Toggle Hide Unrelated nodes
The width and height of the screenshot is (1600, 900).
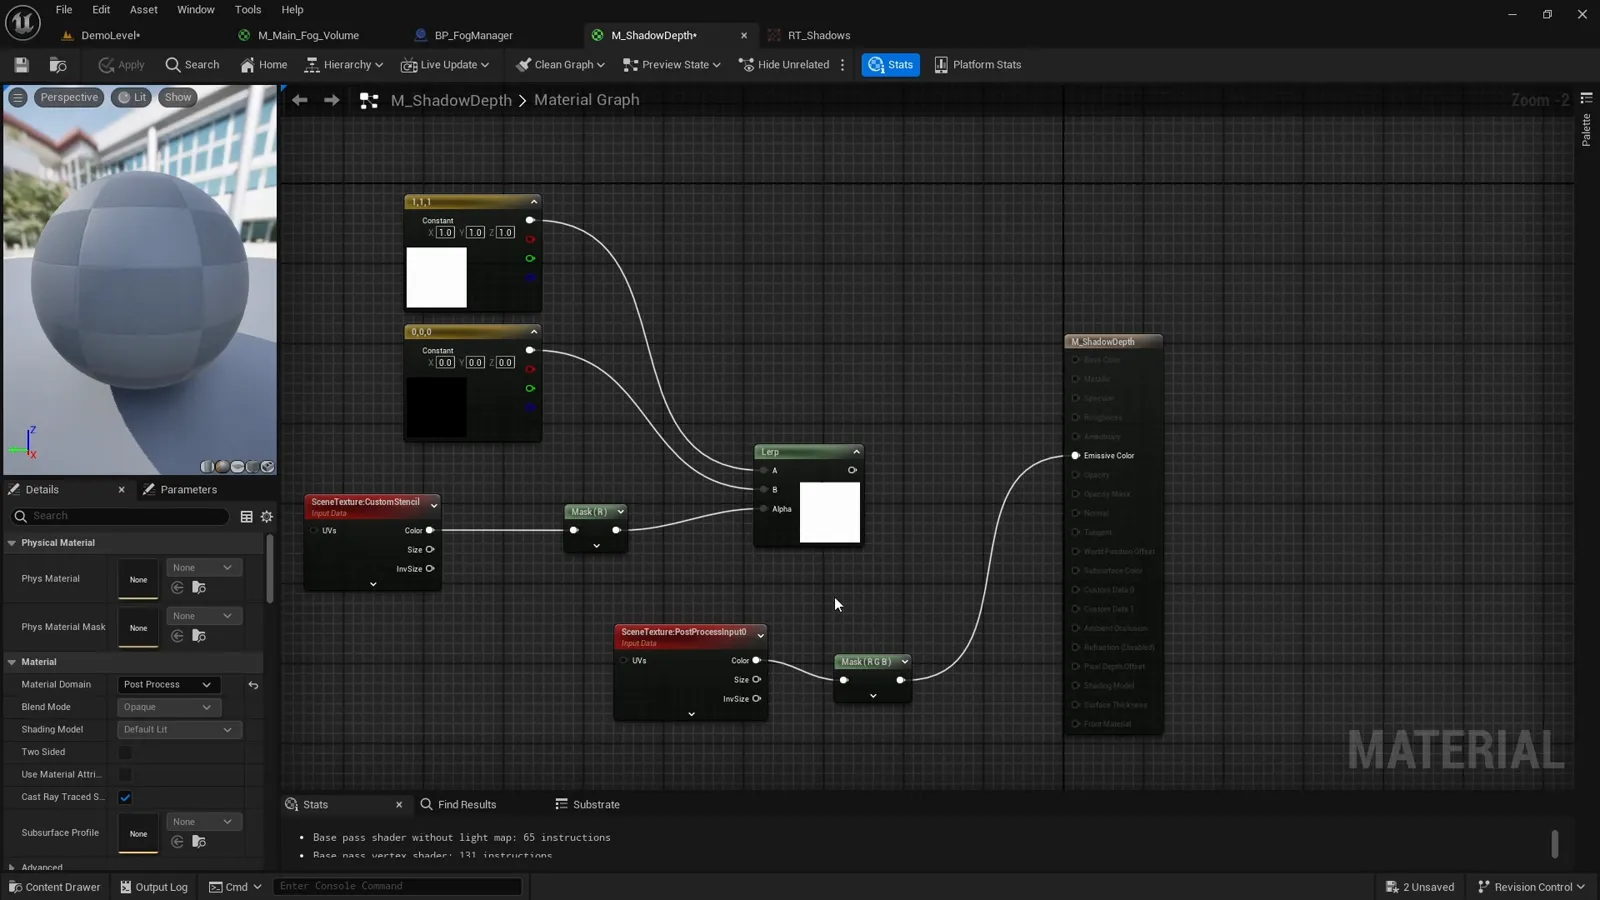(x=784, y=65)
